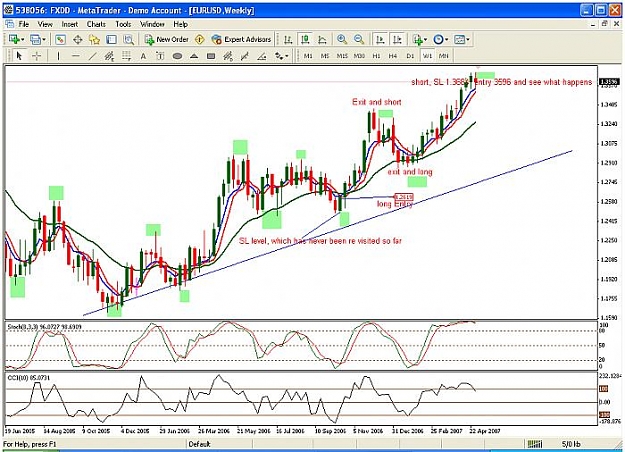Open the Tools menu
This screenshot has height=452, width=625.
point(123,24)
